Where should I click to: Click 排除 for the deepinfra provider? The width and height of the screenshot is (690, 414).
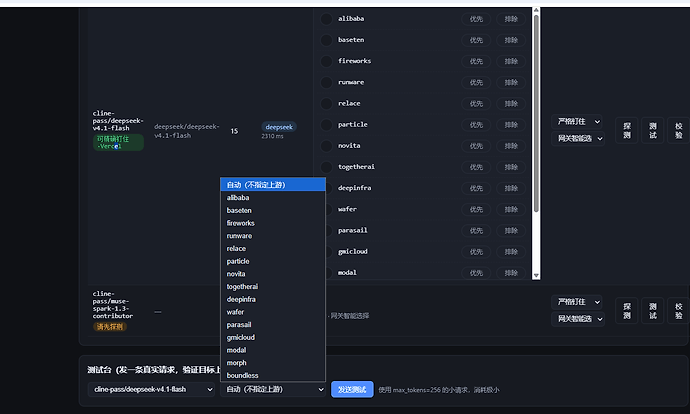tap(511, 188)
